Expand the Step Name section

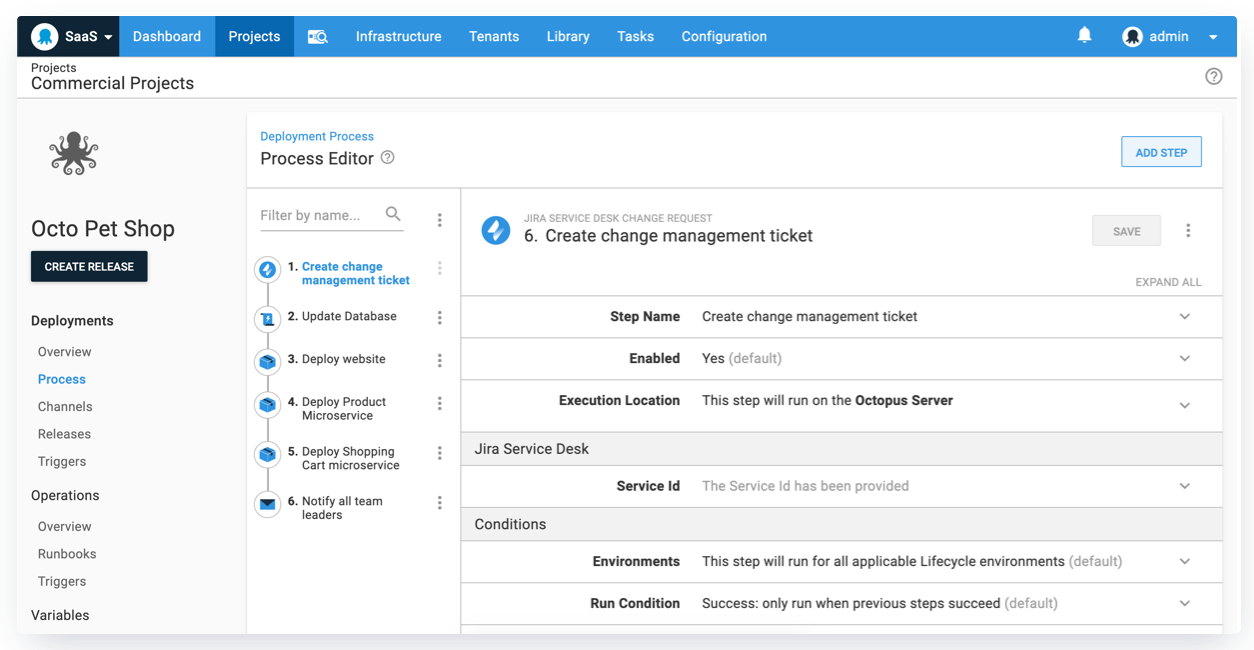point(1185,317)
